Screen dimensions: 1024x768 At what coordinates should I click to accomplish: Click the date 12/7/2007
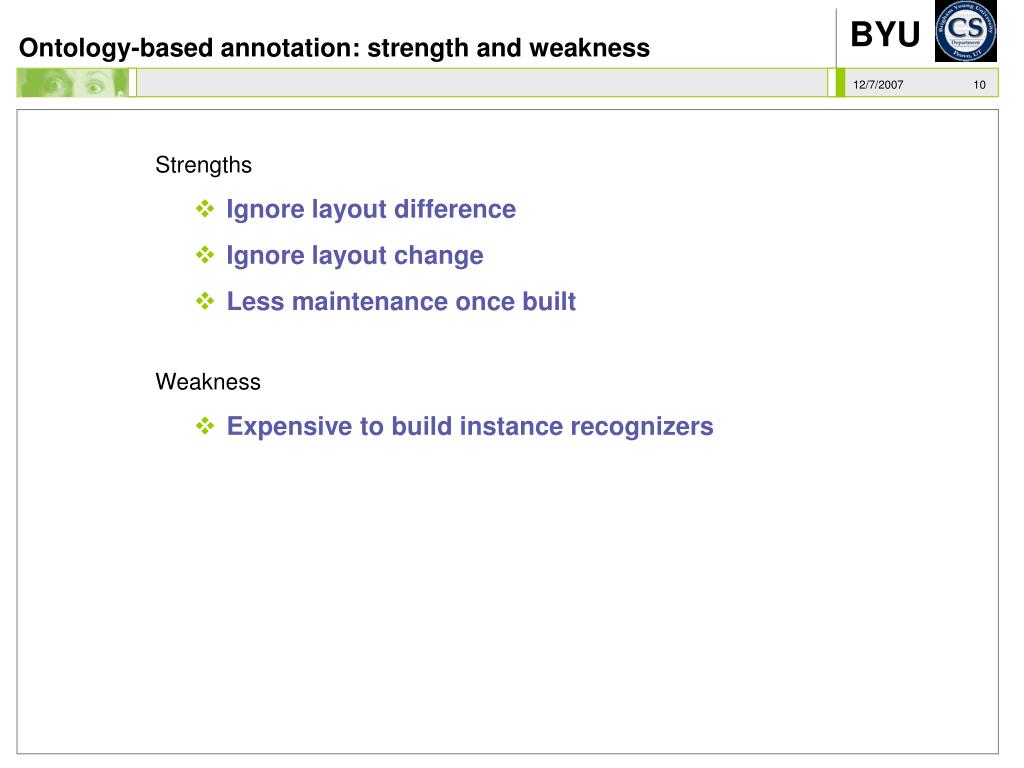click(878, 85)
